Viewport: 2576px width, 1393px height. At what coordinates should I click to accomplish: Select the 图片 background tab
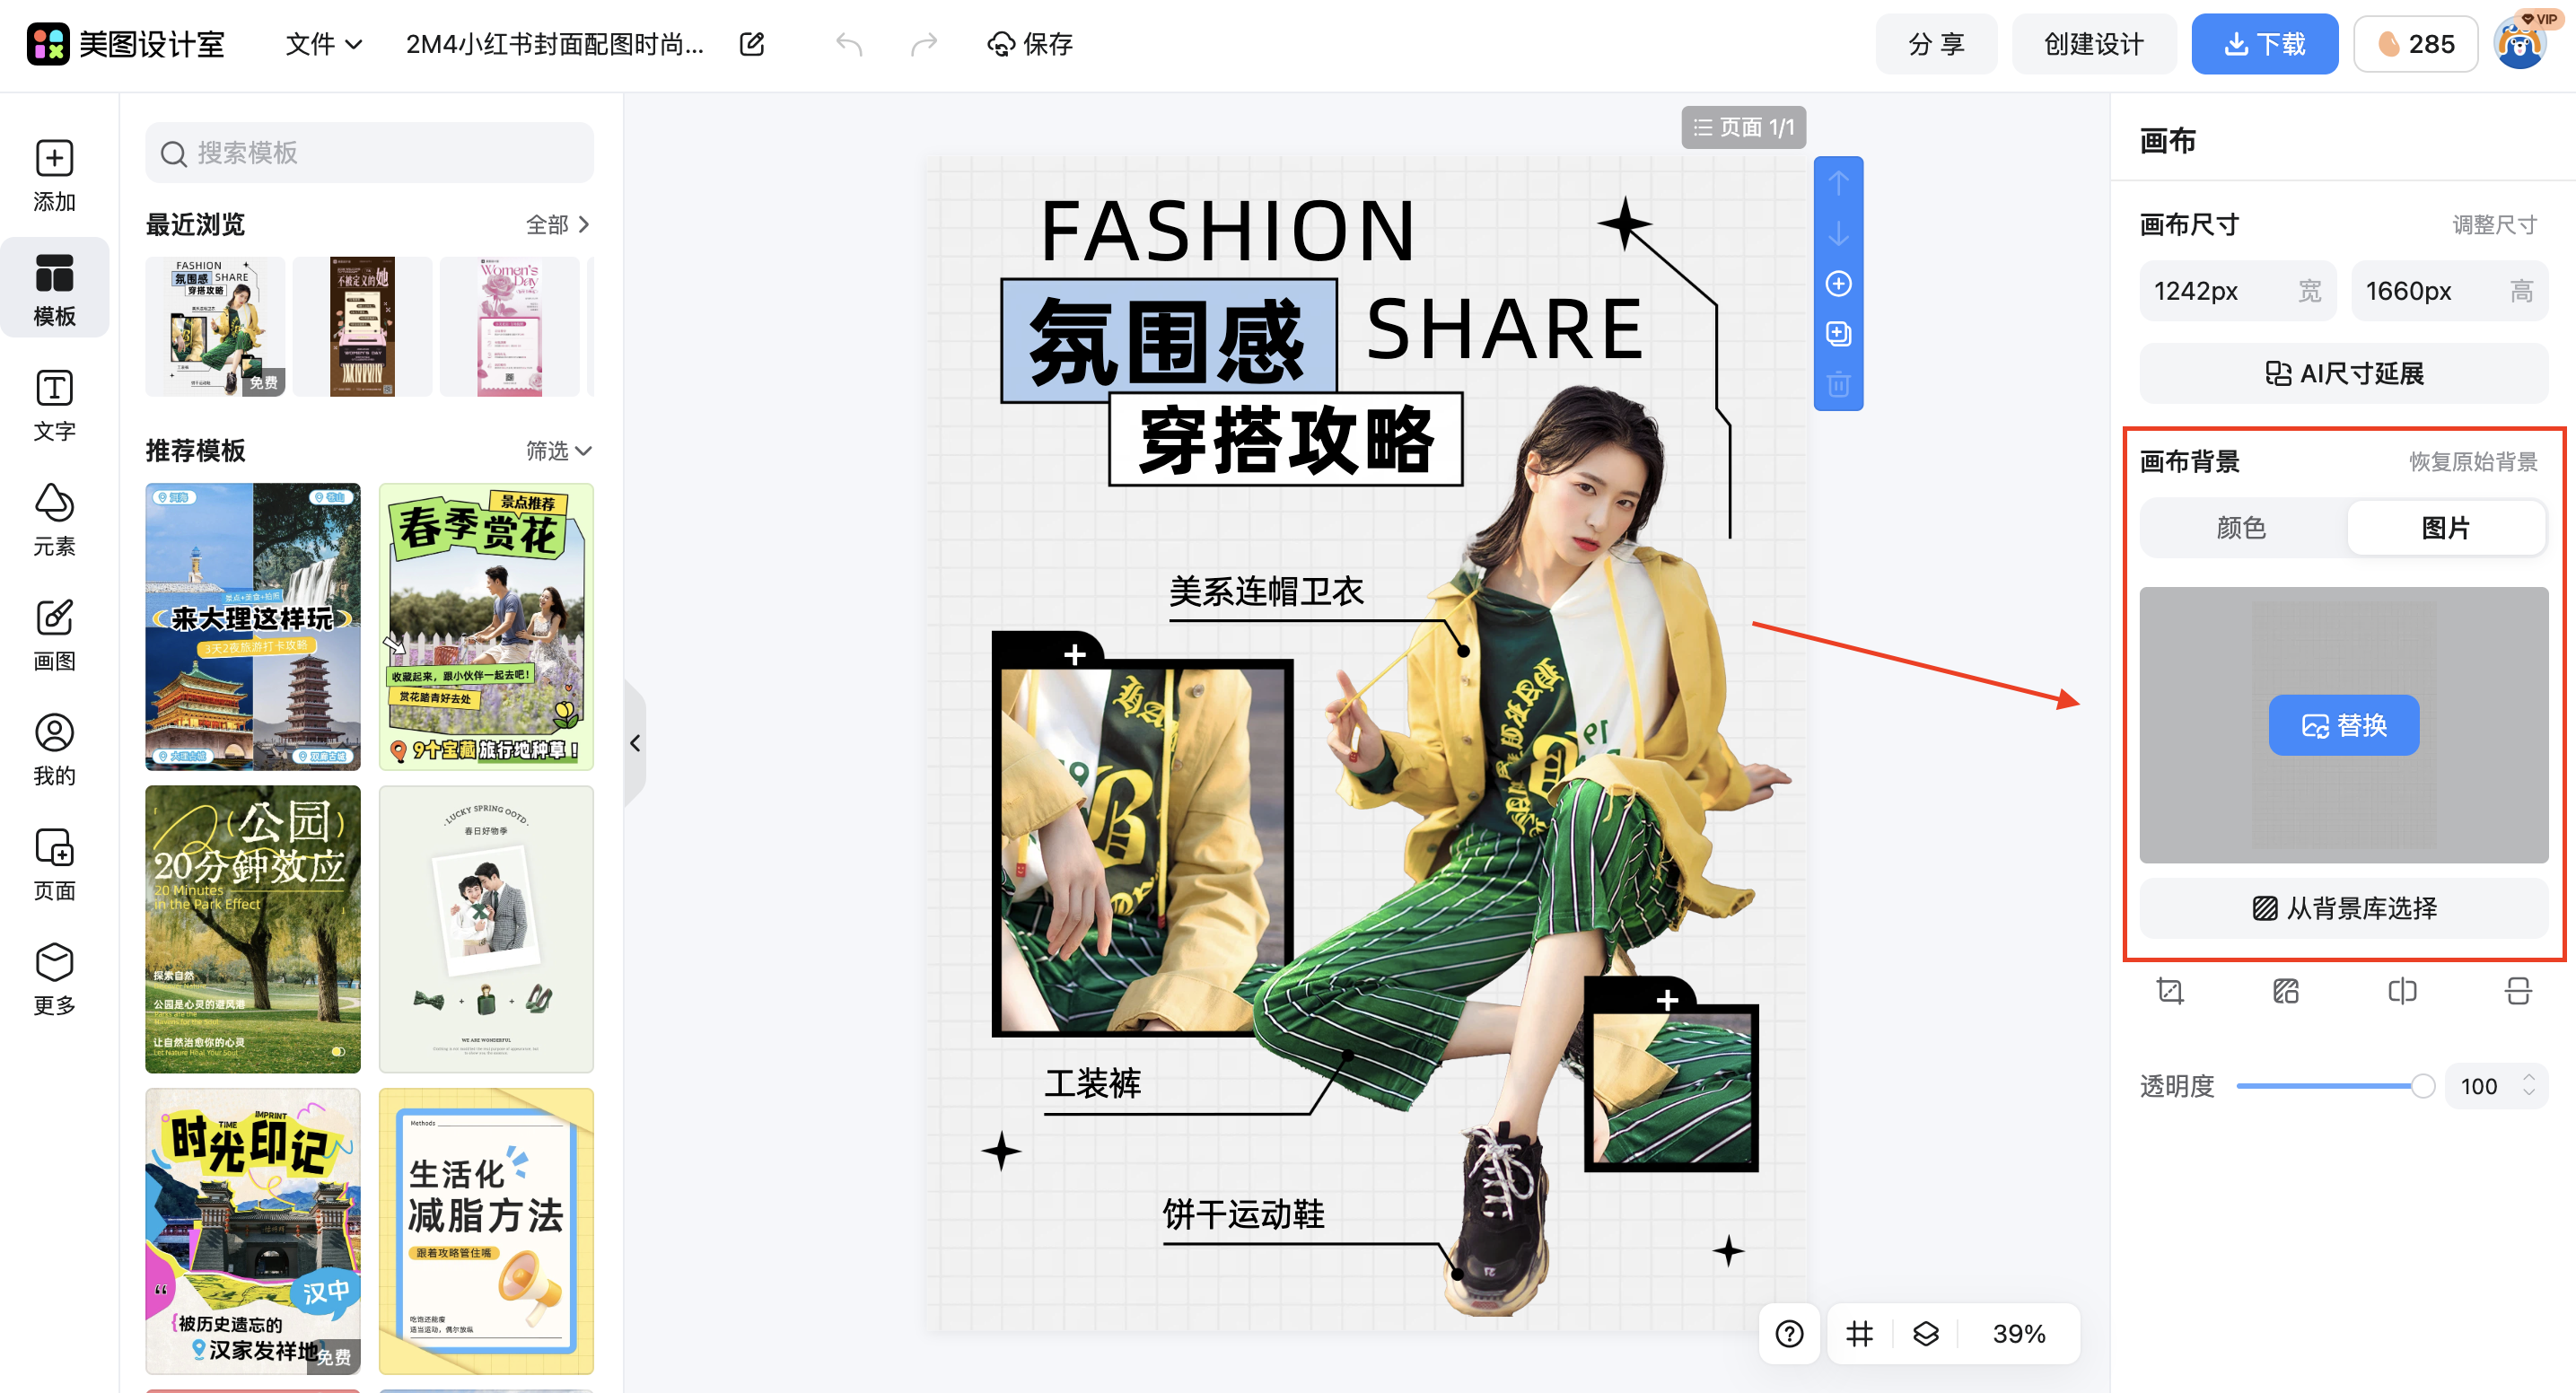click(x=2445, y=527)
